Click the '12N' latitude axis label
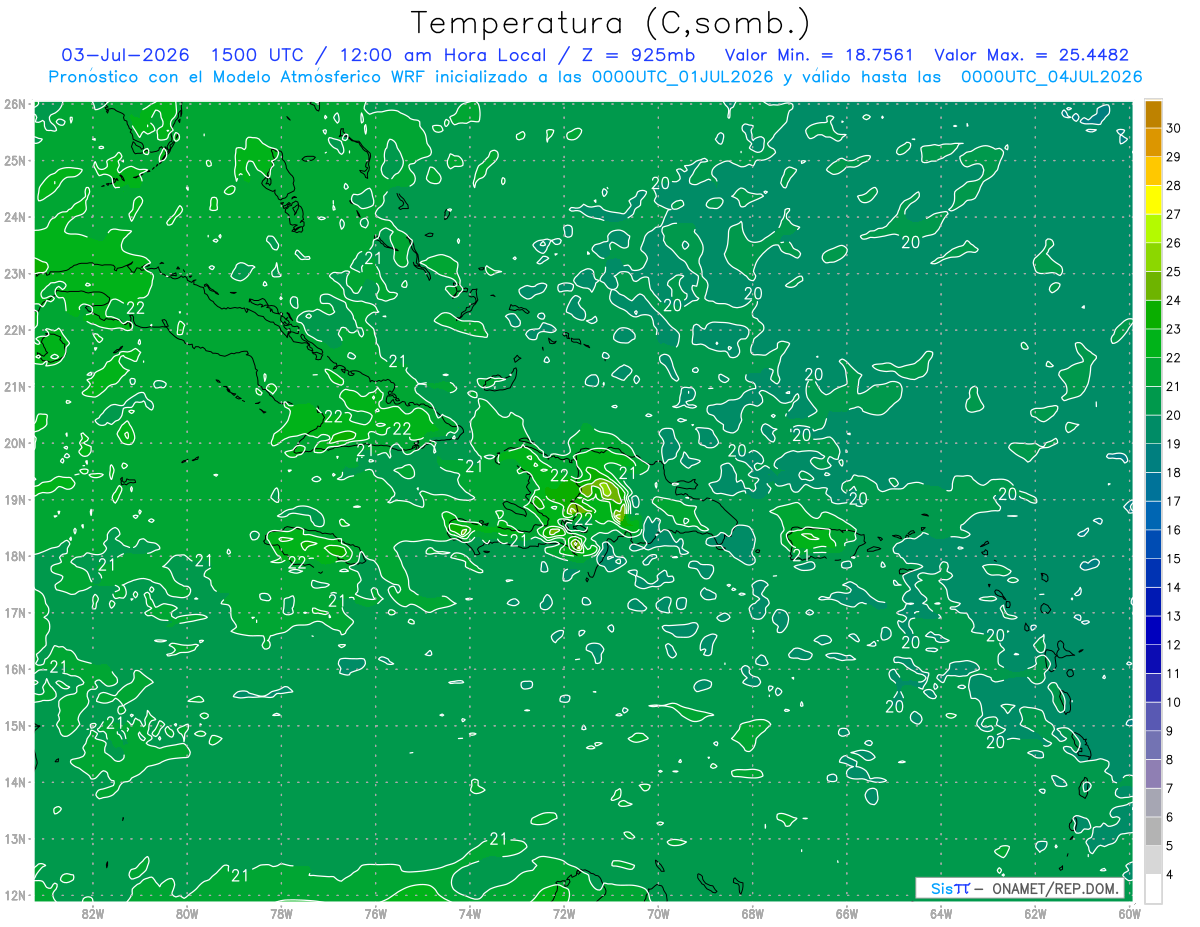 coord(14,895)
